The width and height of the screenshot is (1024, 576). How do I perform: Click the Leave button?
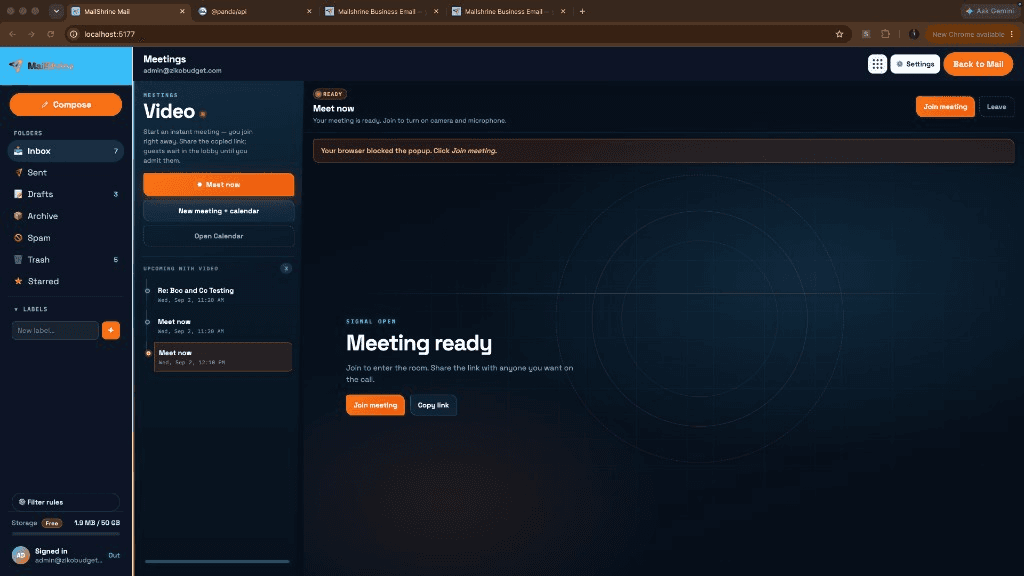[996, 106]
